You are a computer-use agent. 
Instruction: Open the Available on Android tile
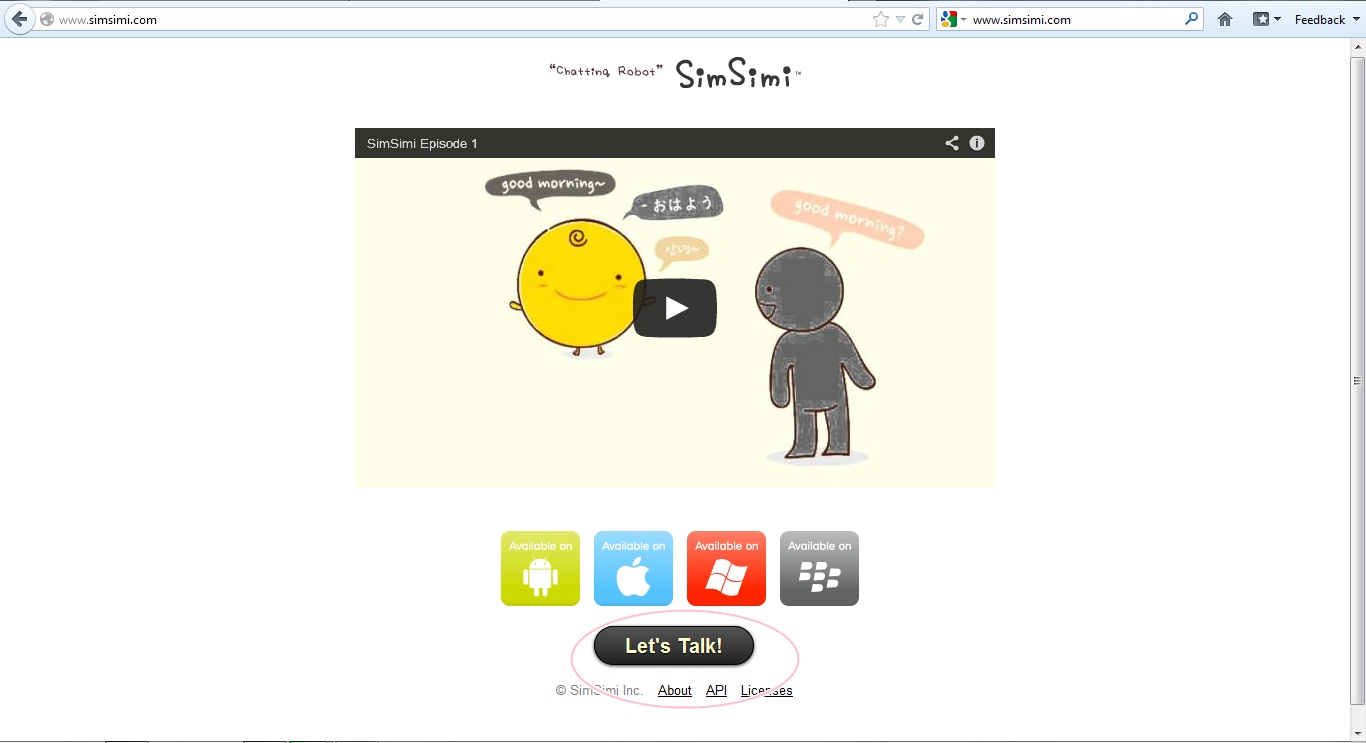click(x=540, y=568)
